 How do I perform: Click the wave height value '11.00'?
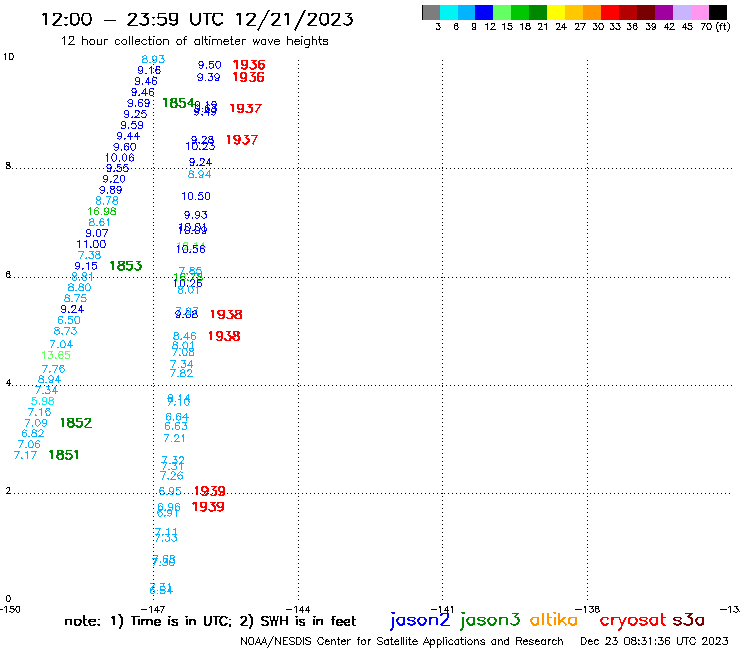[x=92, y=244]
